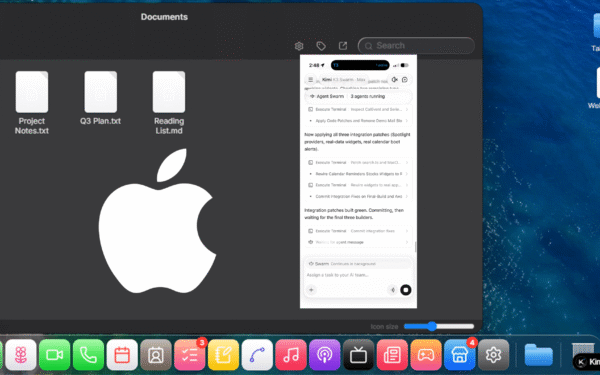Tap the mute speaker icon in Kimi header
The height and width of the screenshot is (375, 600).
pos(395,80)
